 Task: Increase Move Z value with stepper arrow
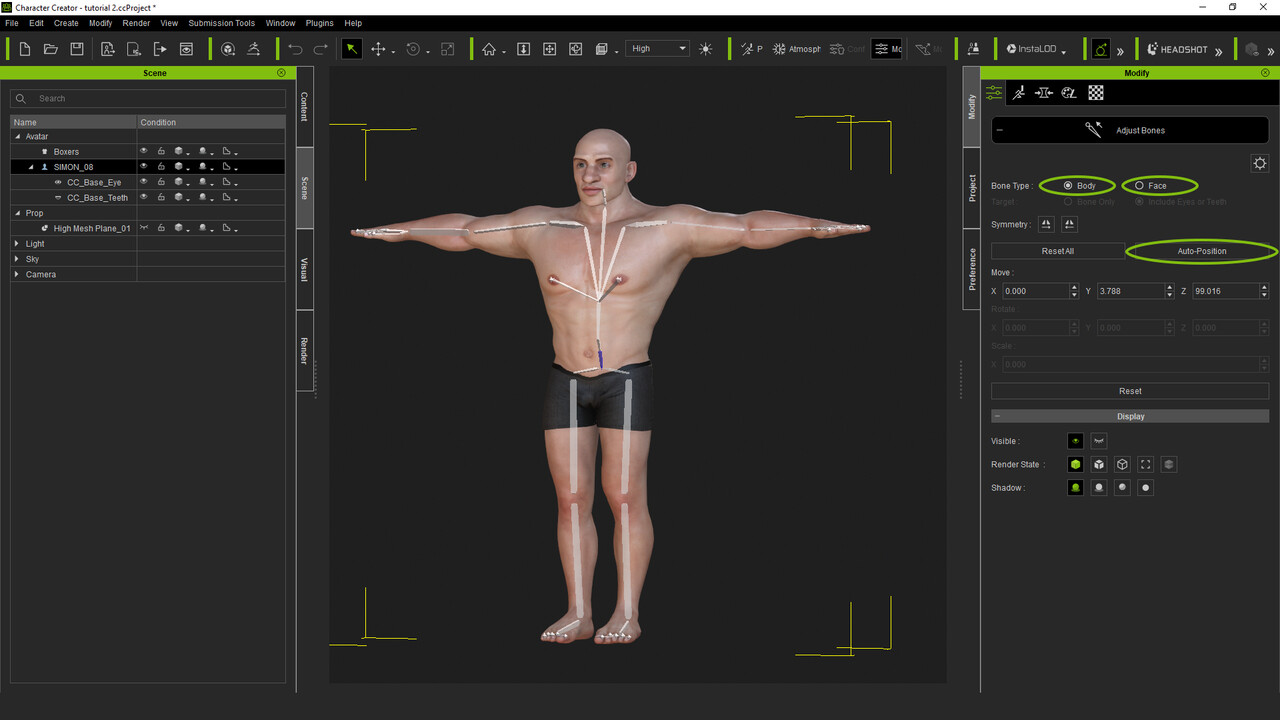[x=1265, y=287]
